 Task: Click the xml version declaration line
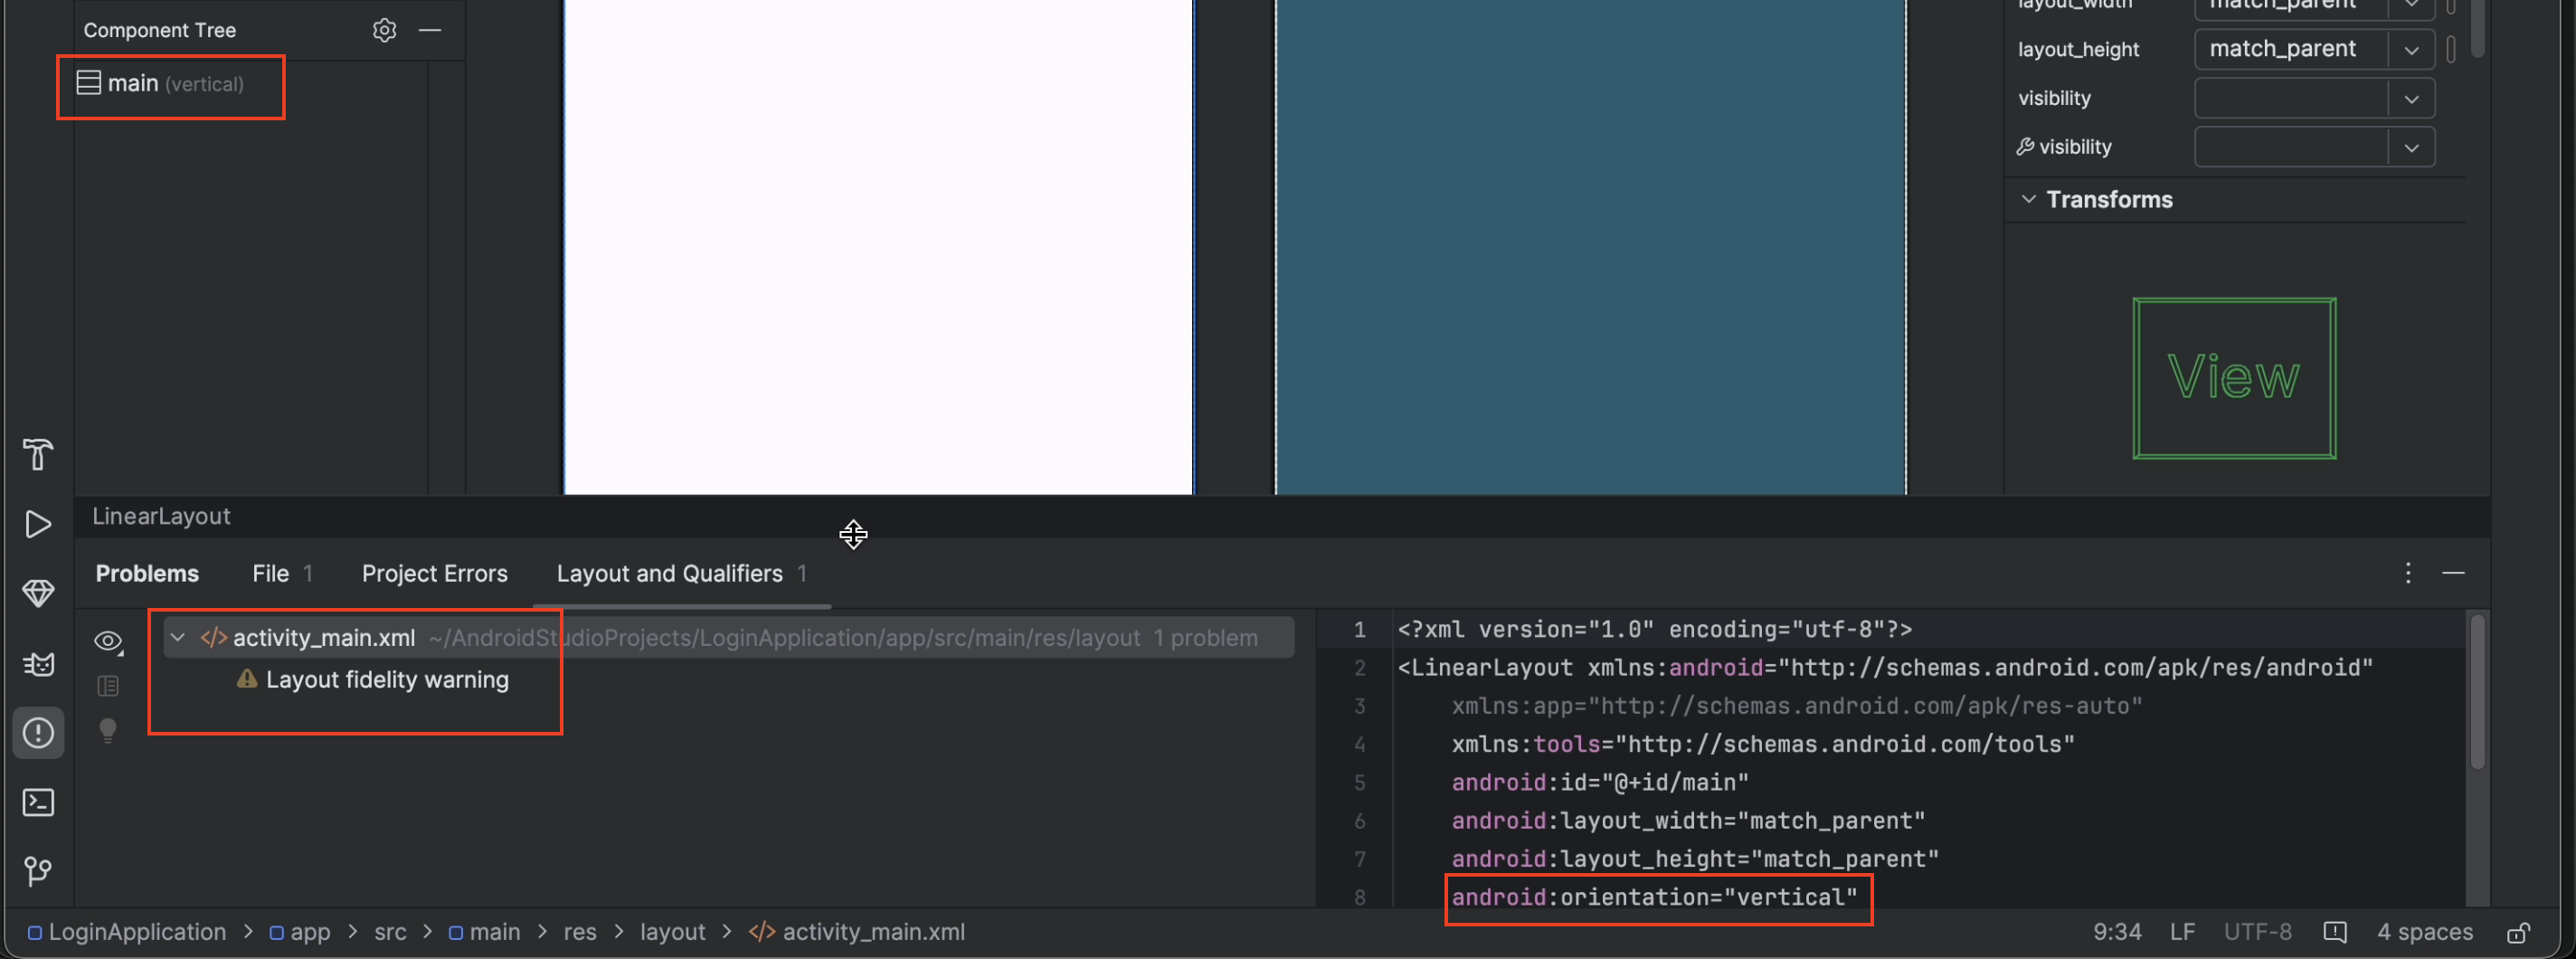(1654, 629)
